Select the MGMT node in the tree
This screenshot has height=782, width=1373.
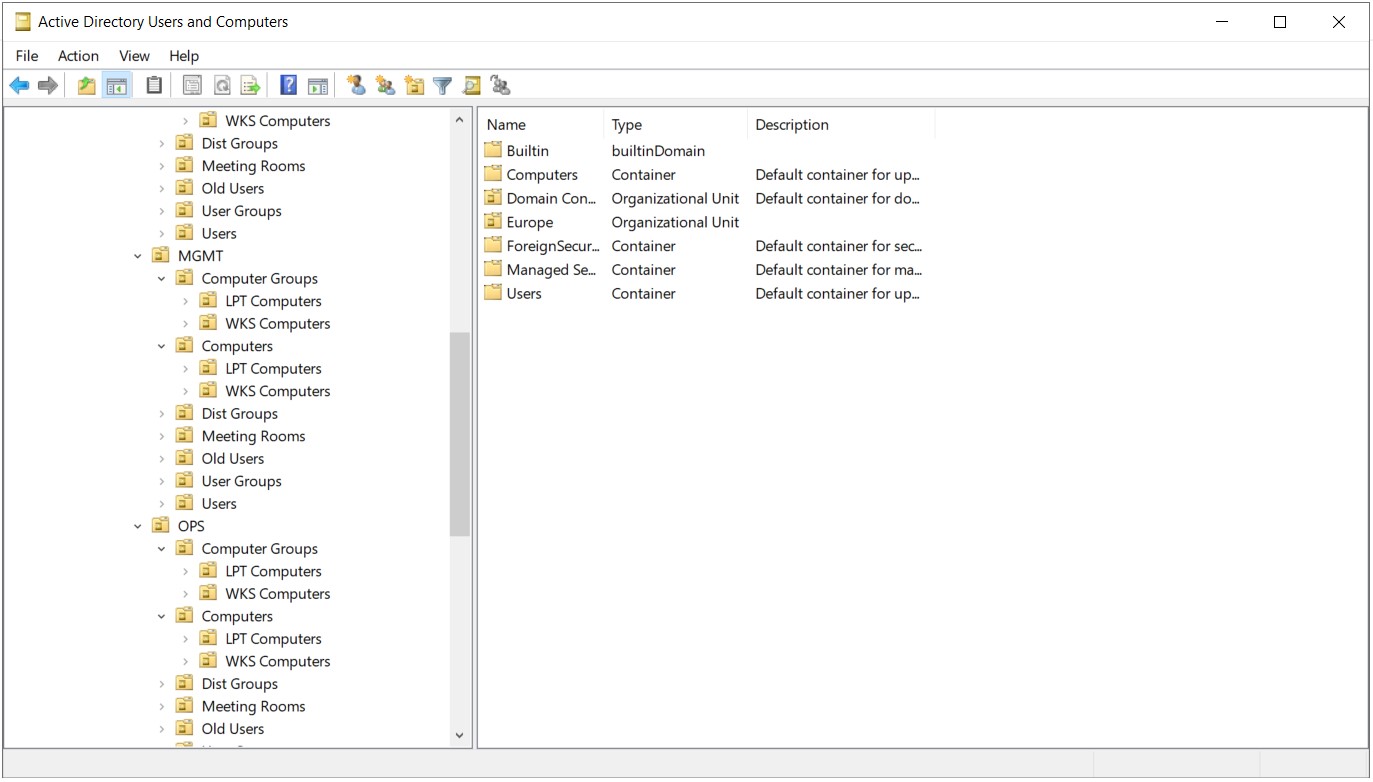coord(201,256)
